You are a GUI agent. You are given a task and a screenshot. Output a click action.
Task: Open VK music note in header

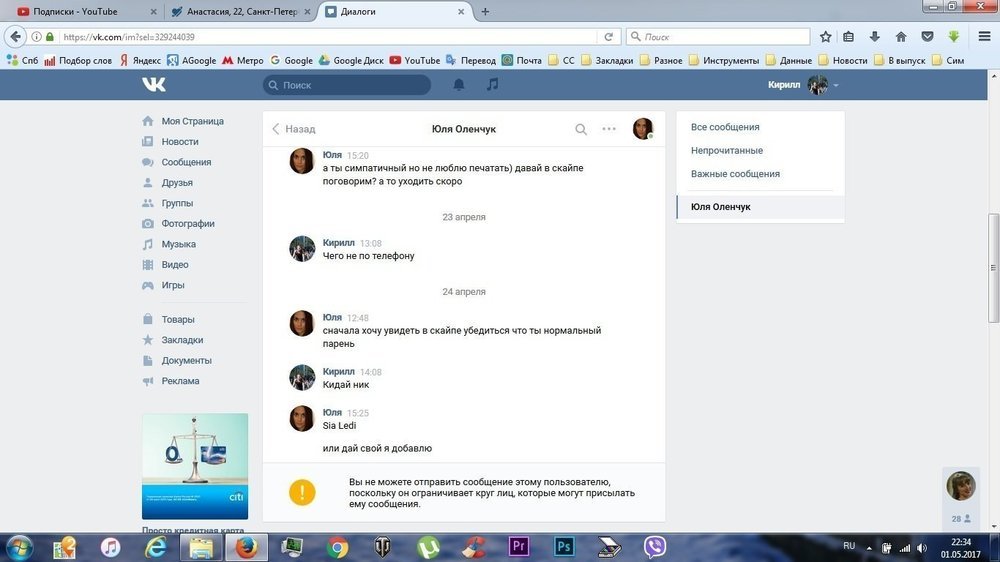492,84
